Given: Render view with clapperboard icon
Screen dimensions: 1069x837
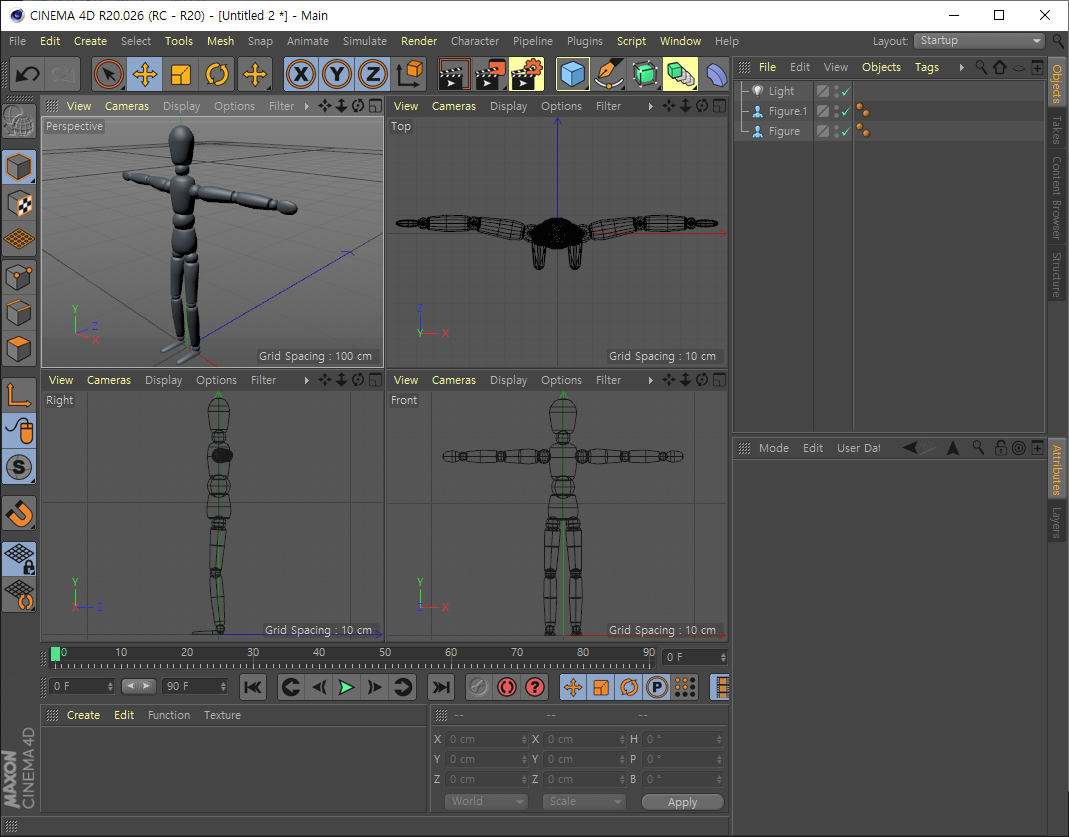Looking at the screenshot, I should click(x=454, y=74).
